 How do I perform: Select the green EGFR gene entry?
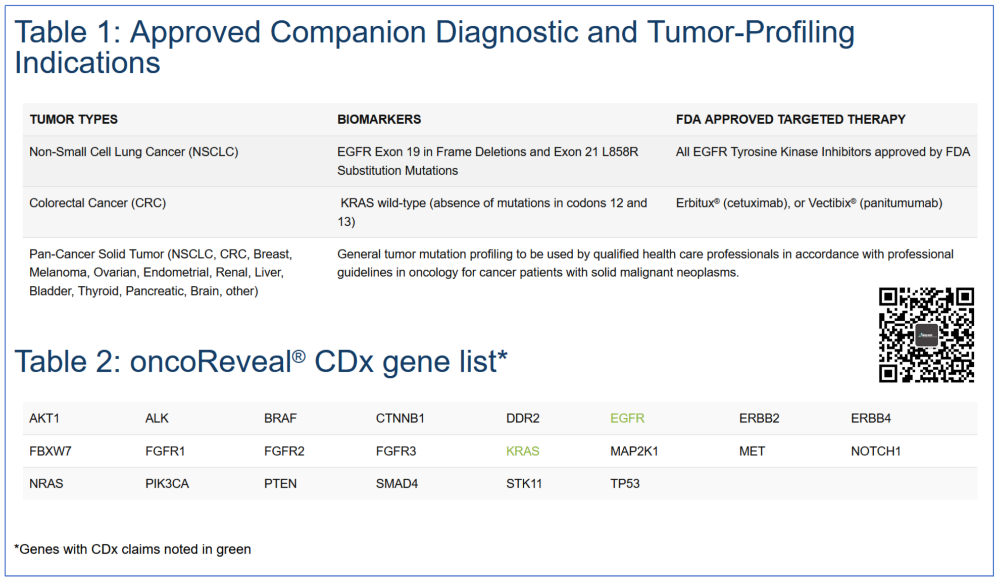click(627, 419)
